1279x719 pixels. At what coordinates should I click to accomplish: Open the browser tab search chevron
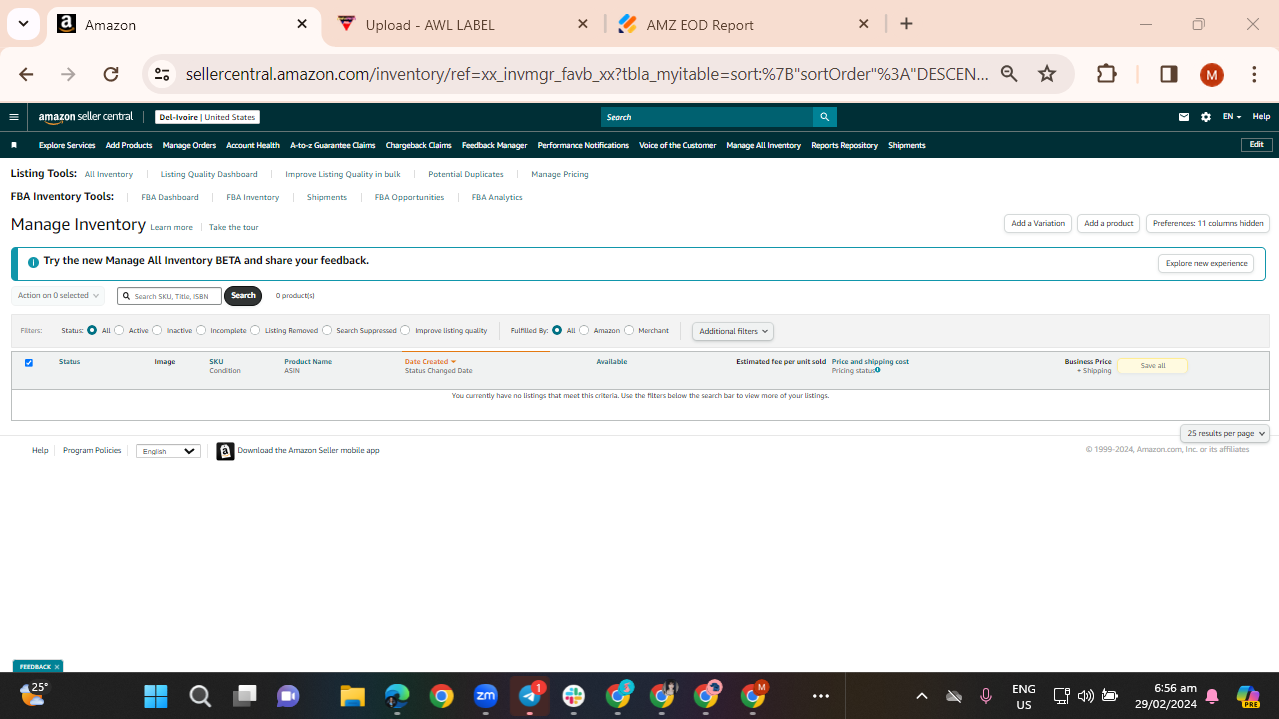[23, 24]
